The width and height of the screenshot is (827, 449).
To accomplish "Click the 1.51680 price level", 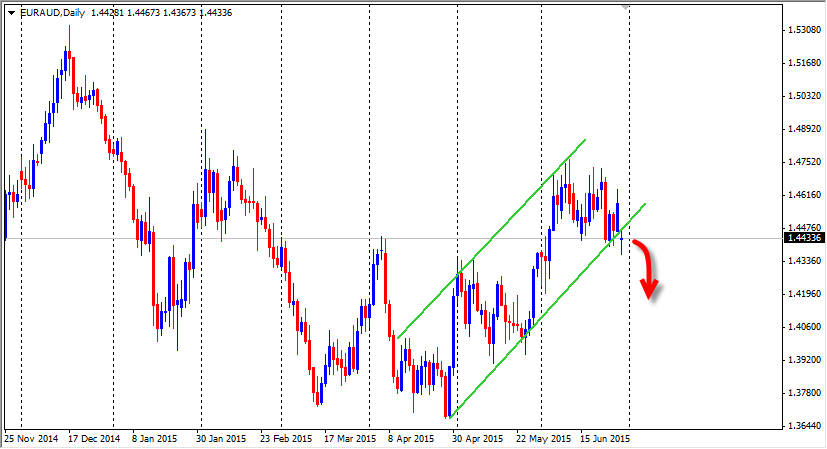I will coord(804,63).
